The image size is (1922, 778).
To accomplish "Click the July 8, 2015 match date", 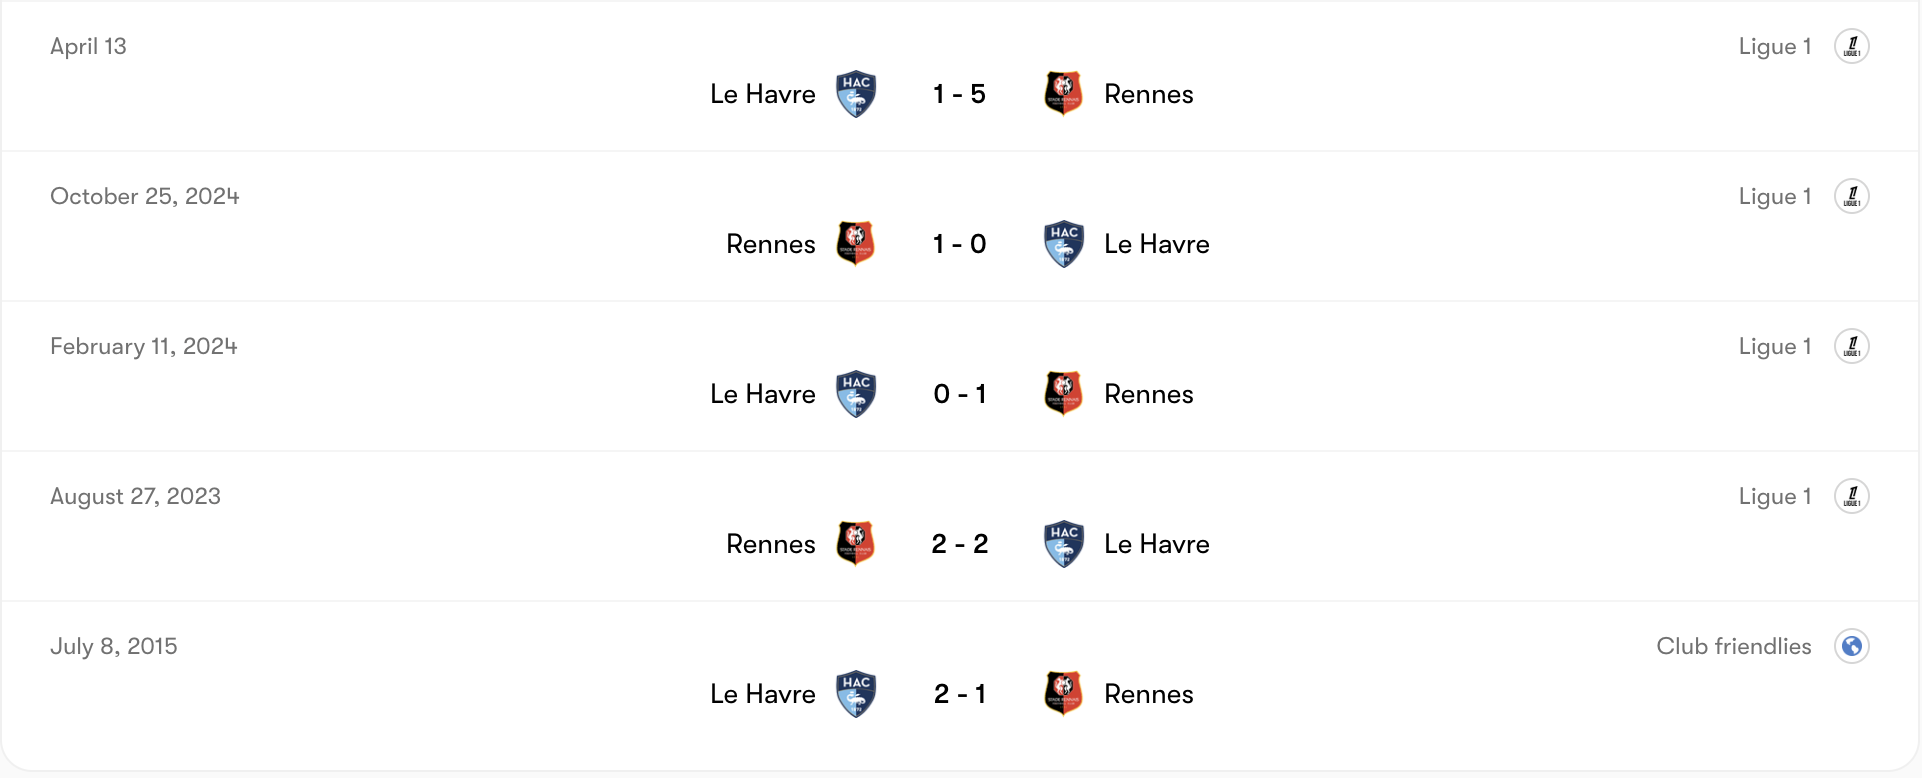I will (114, 646).
